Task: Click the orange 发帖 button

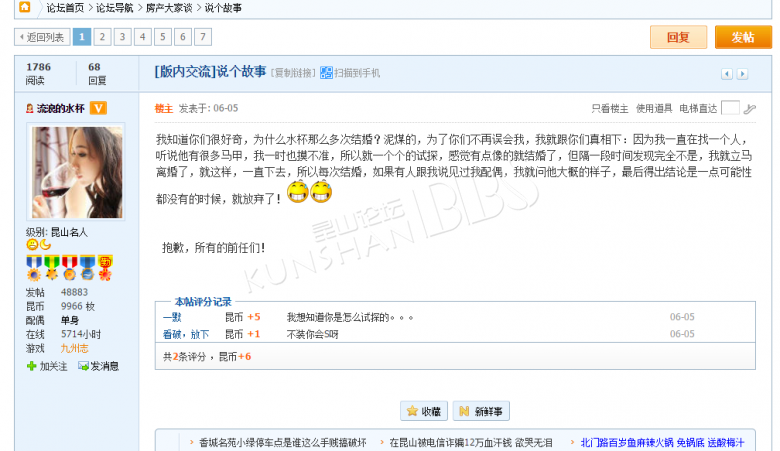Action: 743,37
